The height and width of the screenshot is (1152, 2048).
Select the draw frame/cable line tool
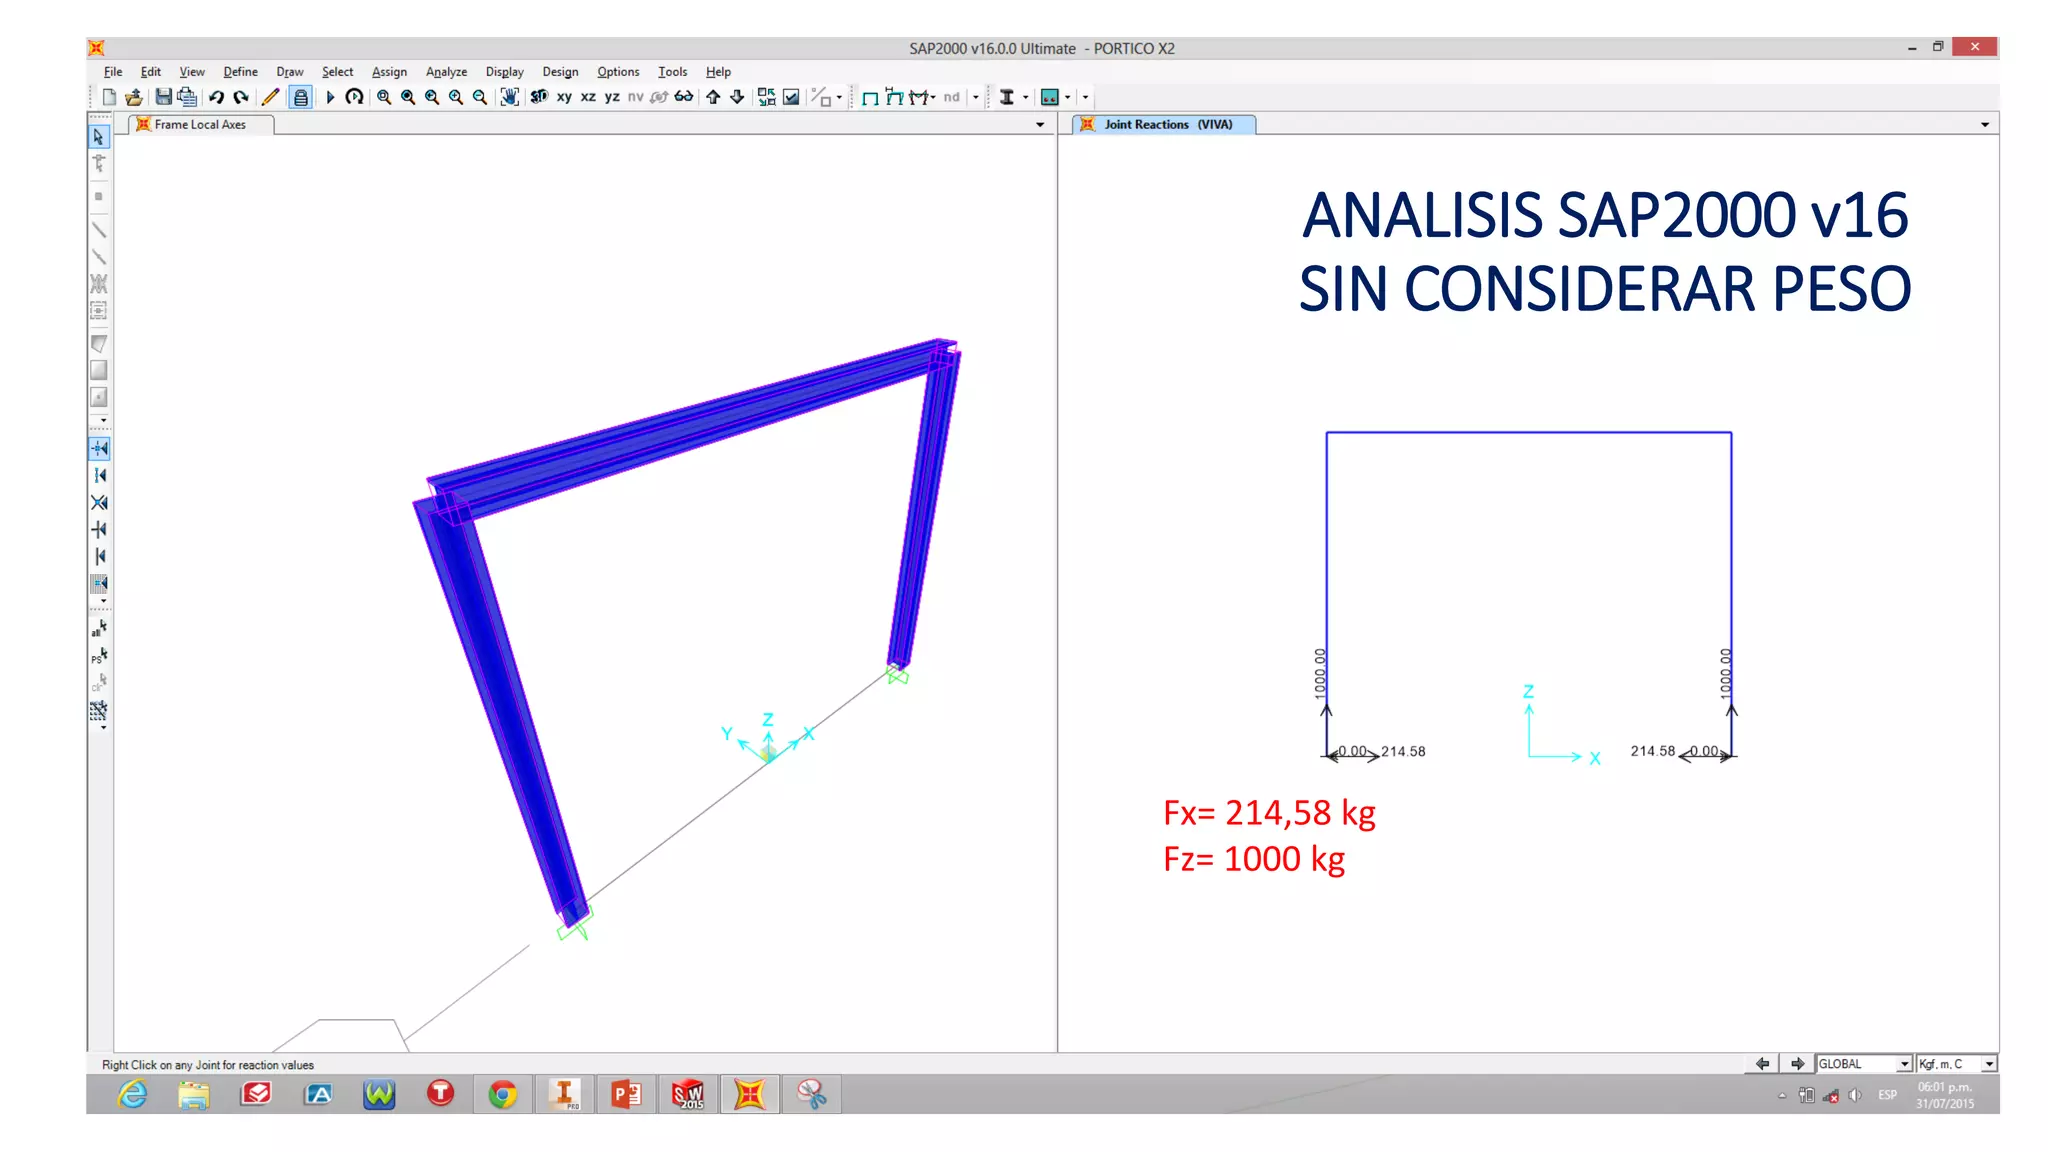click(98, 230)
